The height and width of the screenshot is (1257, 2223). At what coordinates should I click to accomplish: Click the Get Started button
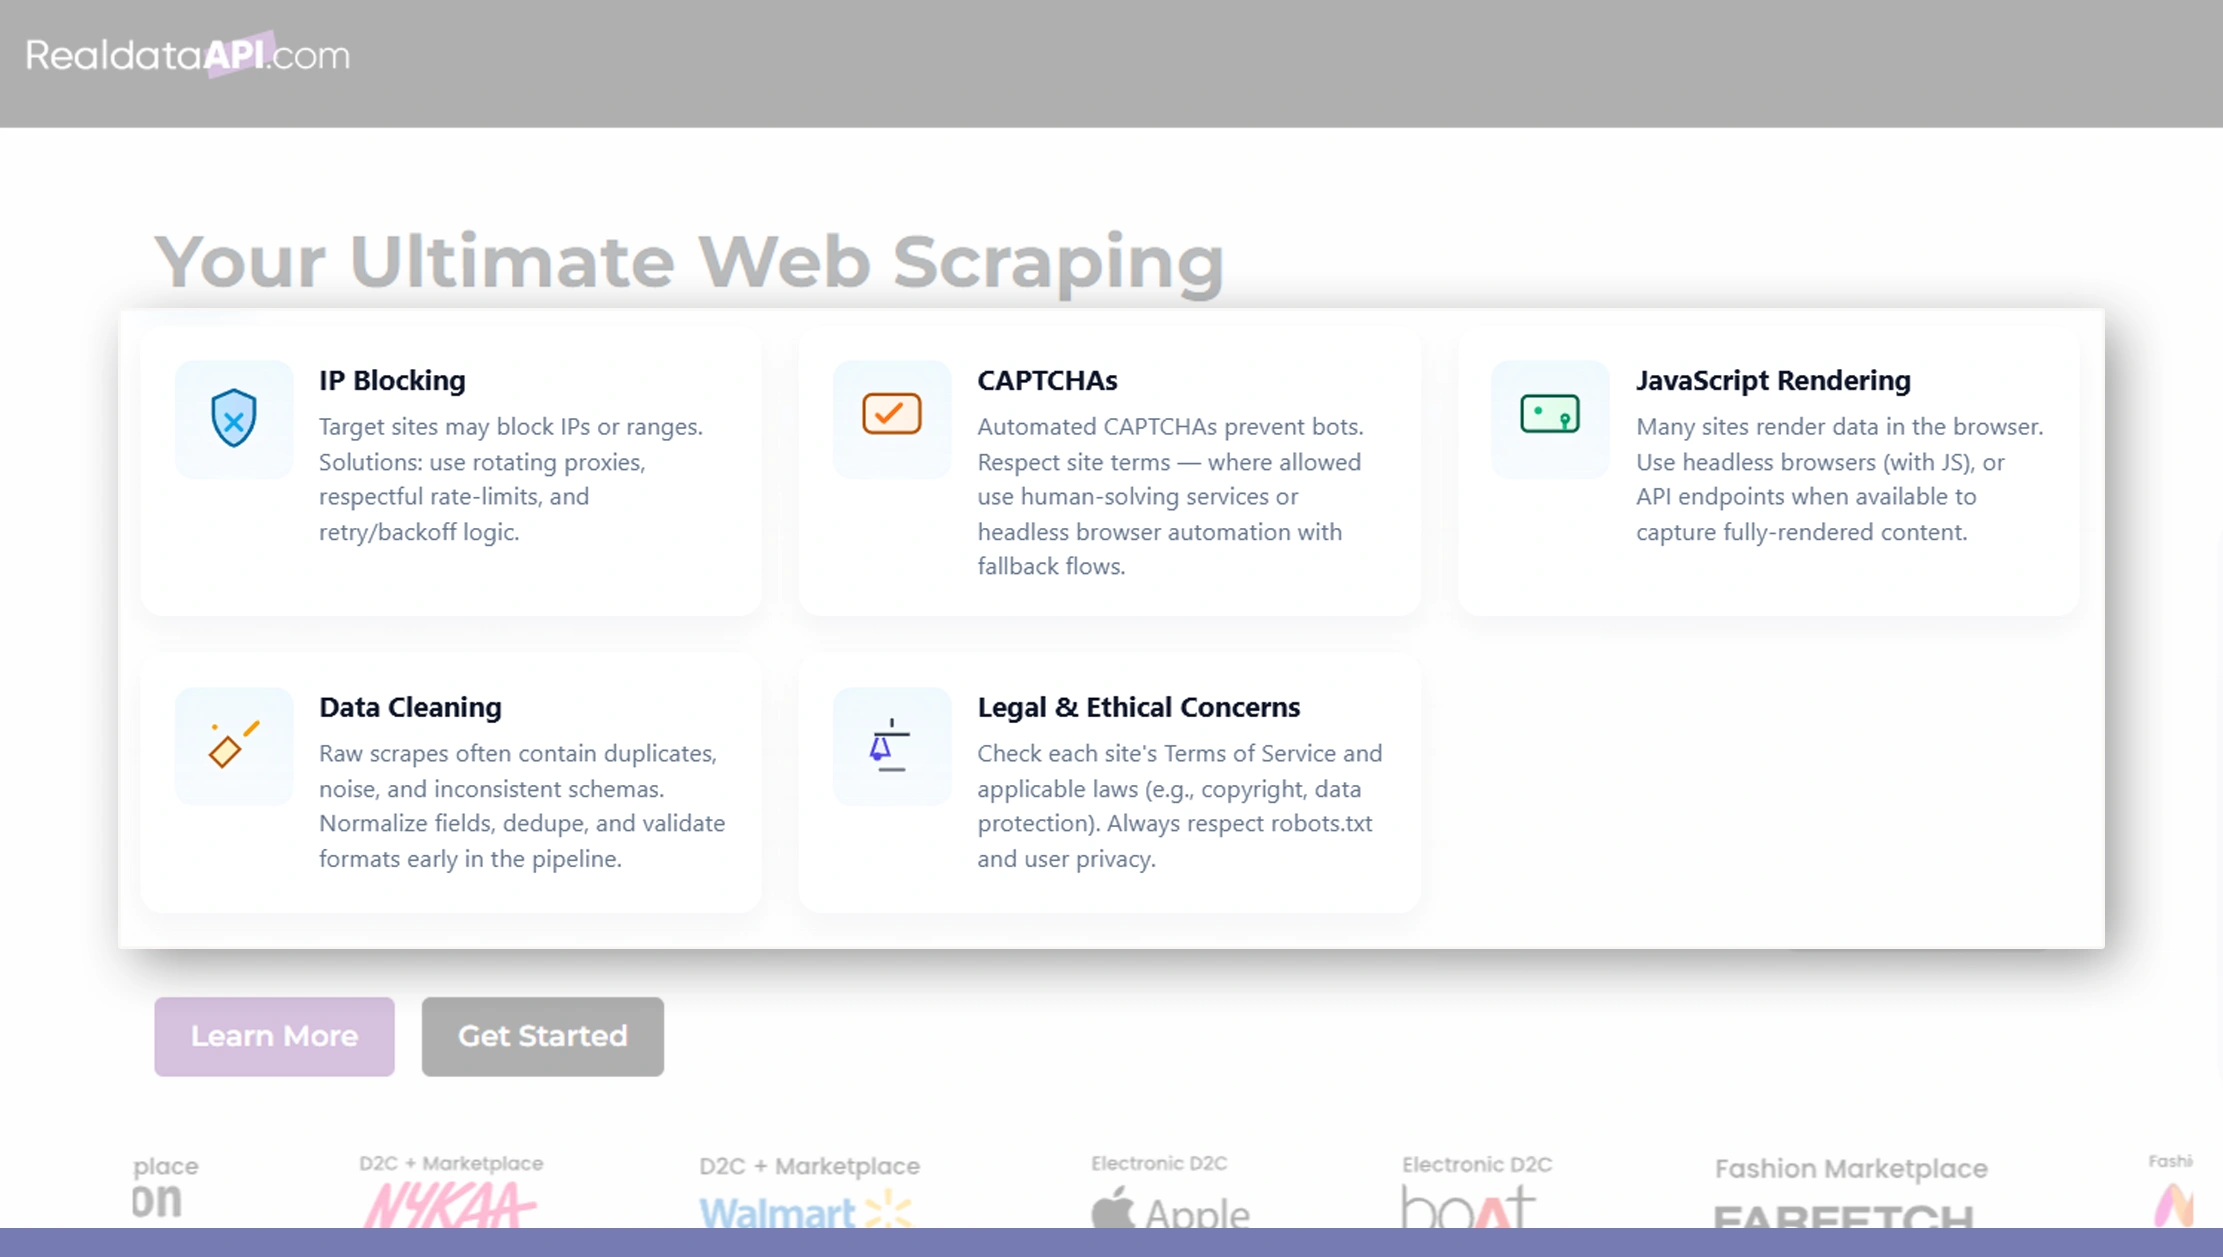pos(542,1036)
